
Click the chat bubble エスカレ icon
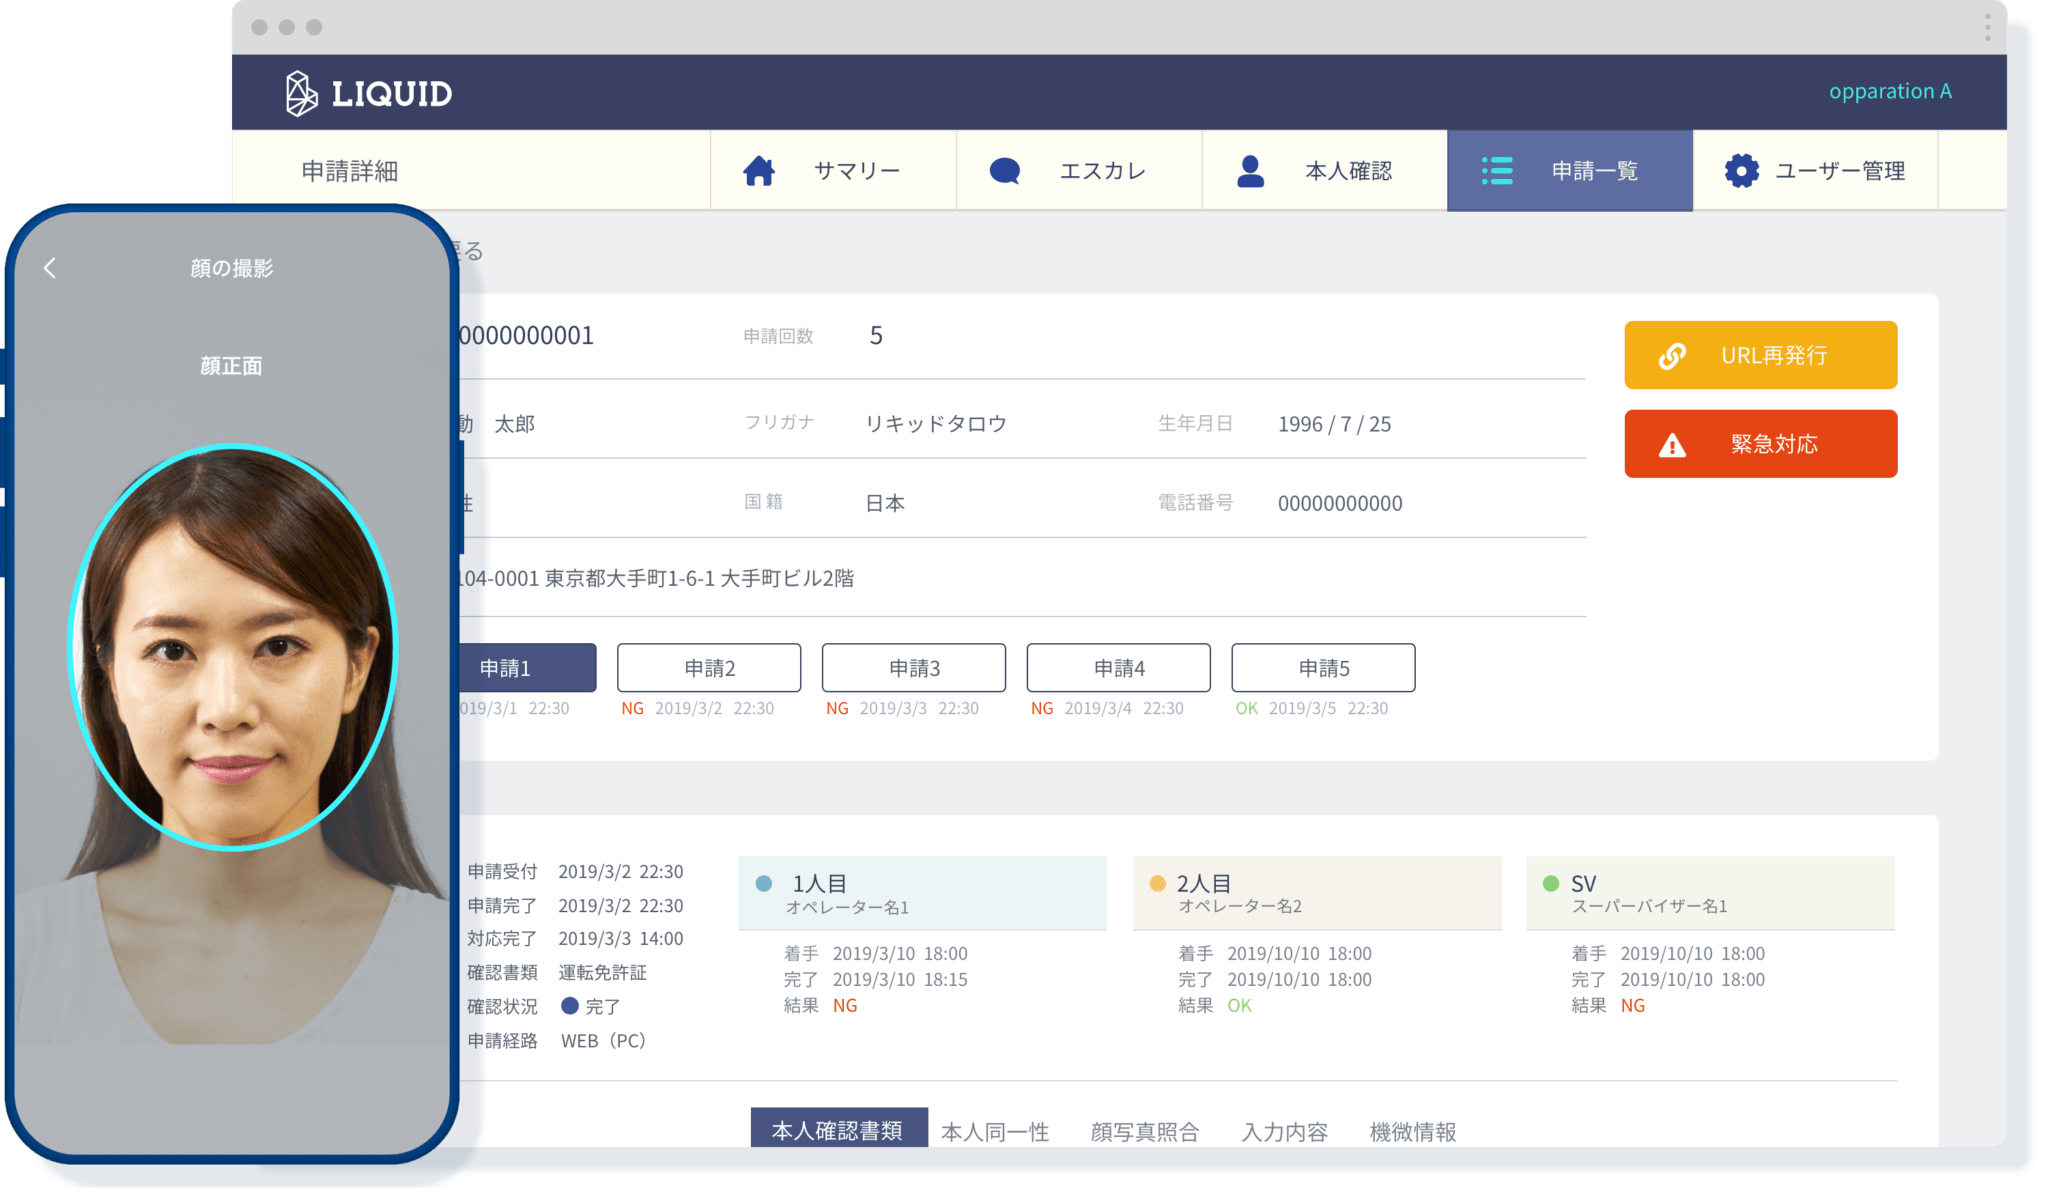pos(1004,171)
